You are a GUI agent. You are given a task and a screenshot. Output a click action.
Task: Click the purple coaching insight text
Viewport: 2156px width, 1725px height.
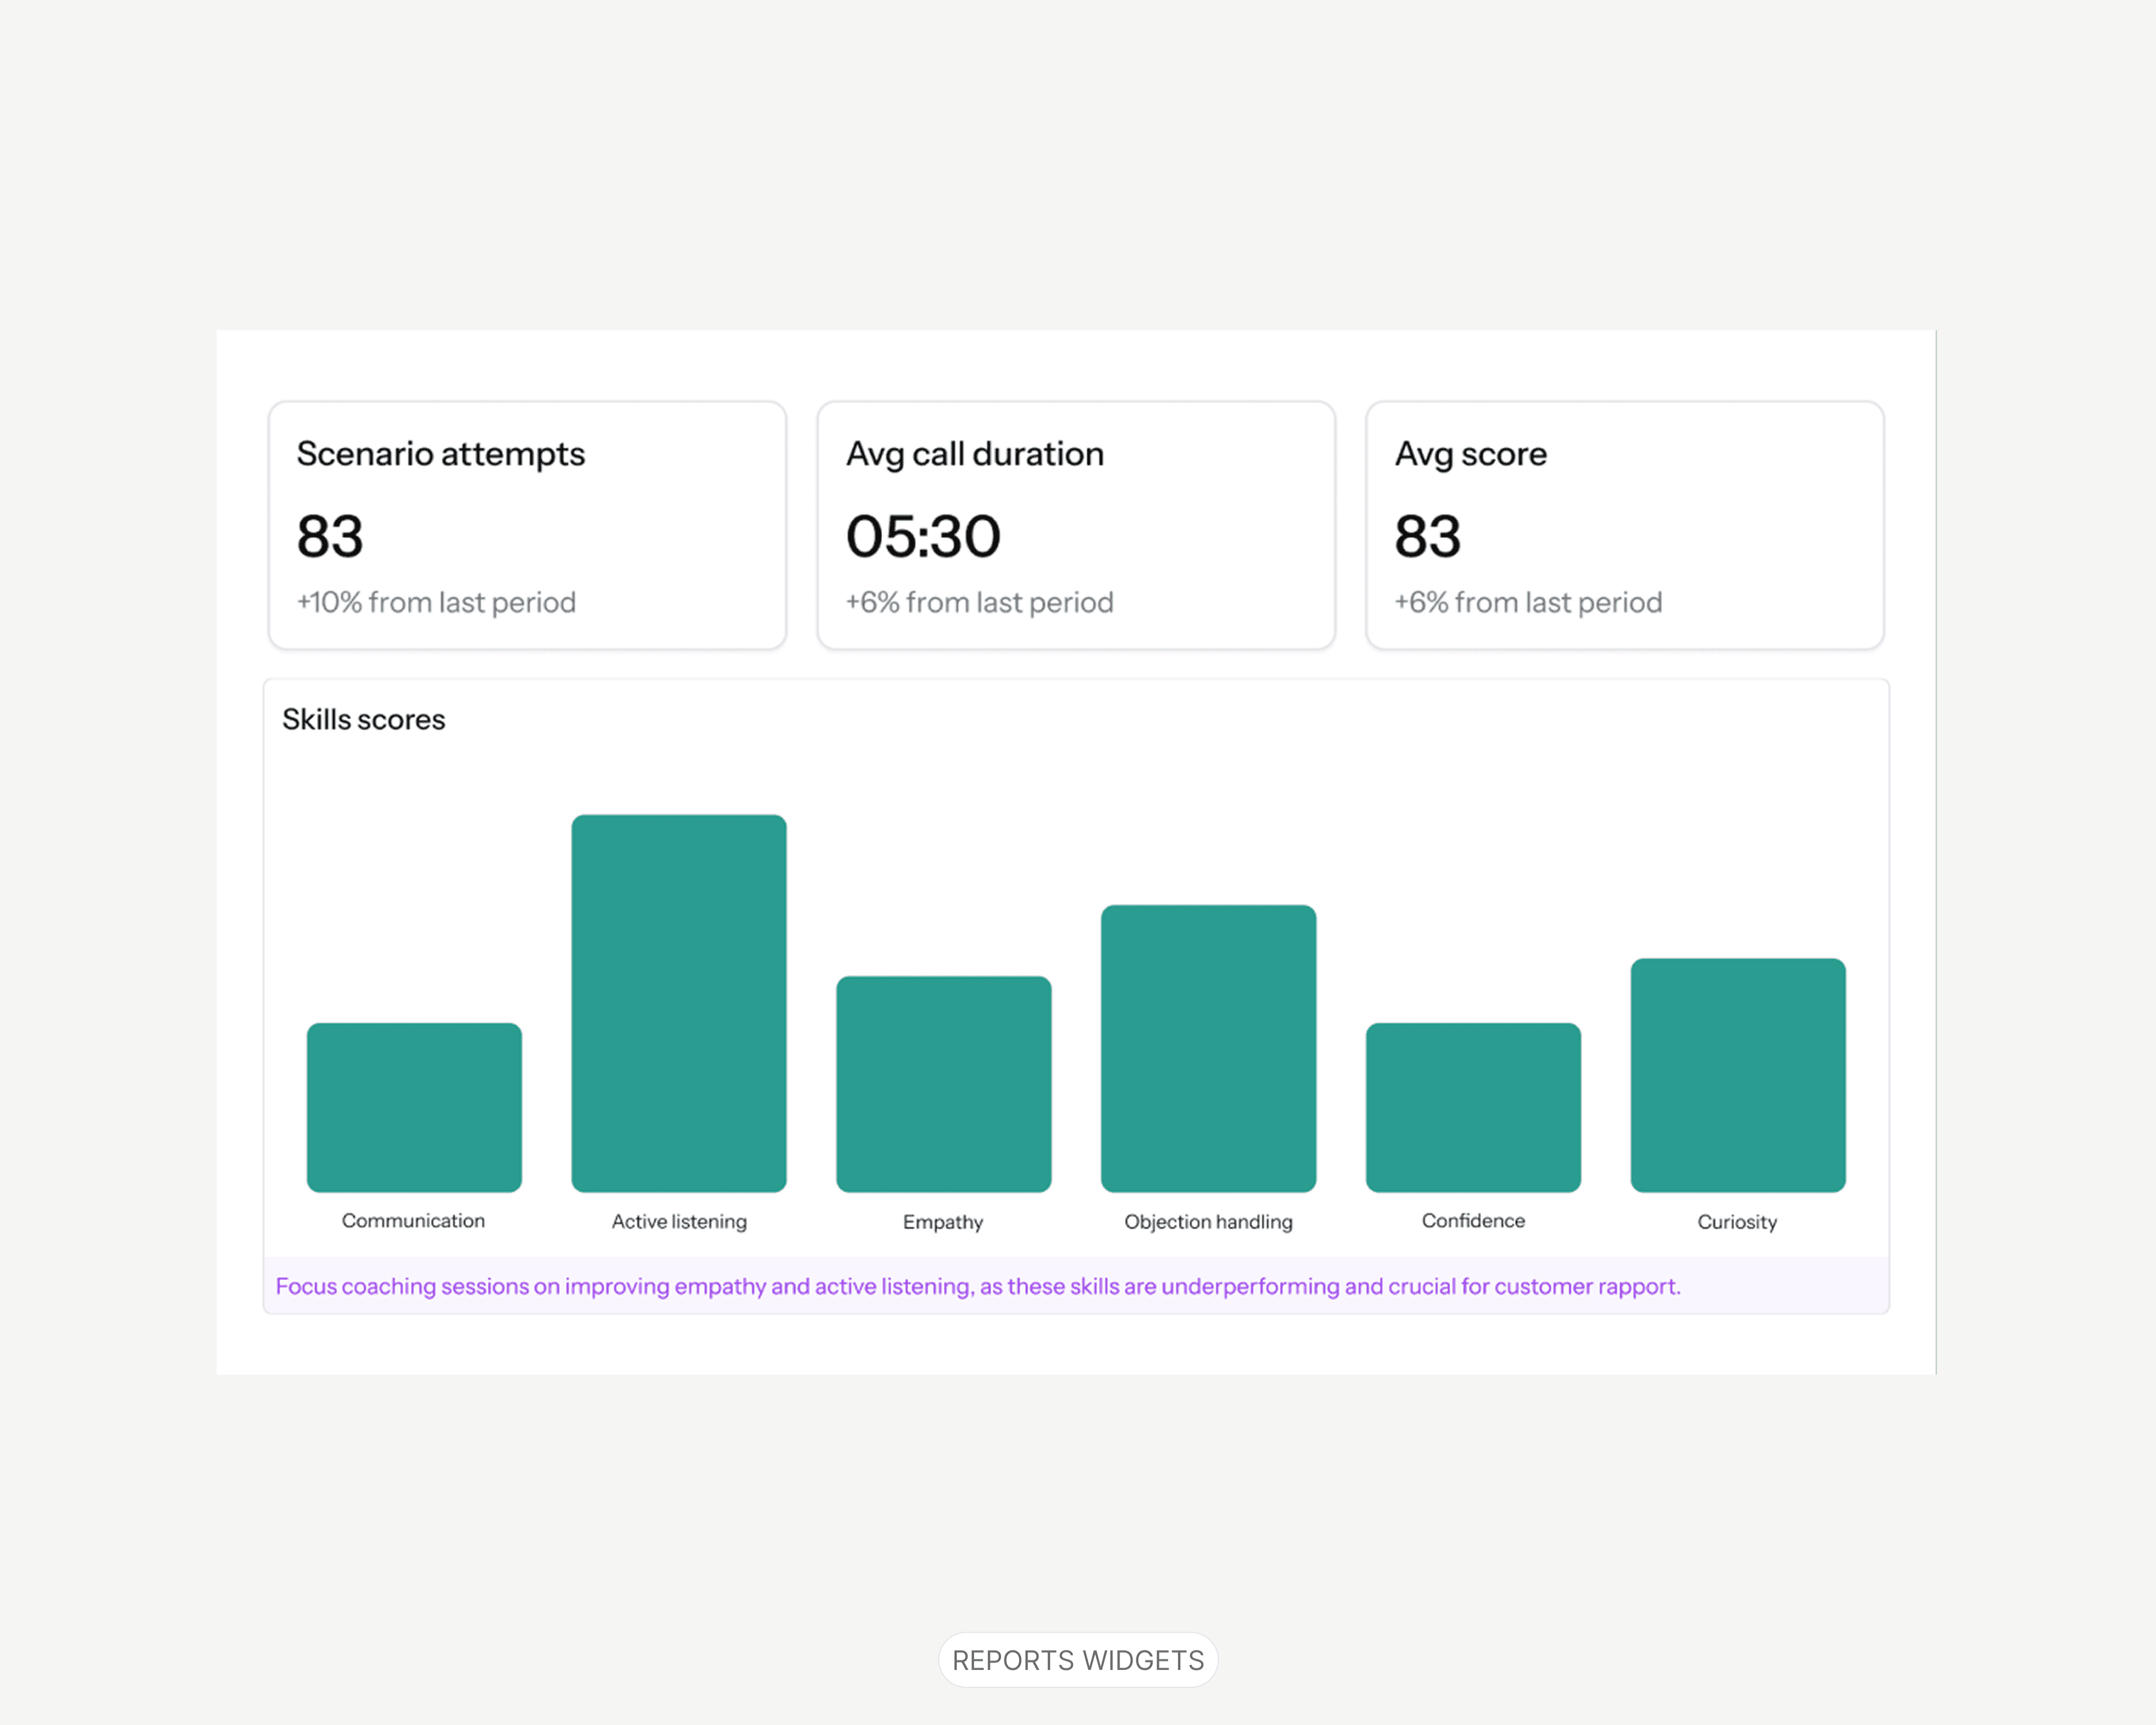tap(977, 1286)
